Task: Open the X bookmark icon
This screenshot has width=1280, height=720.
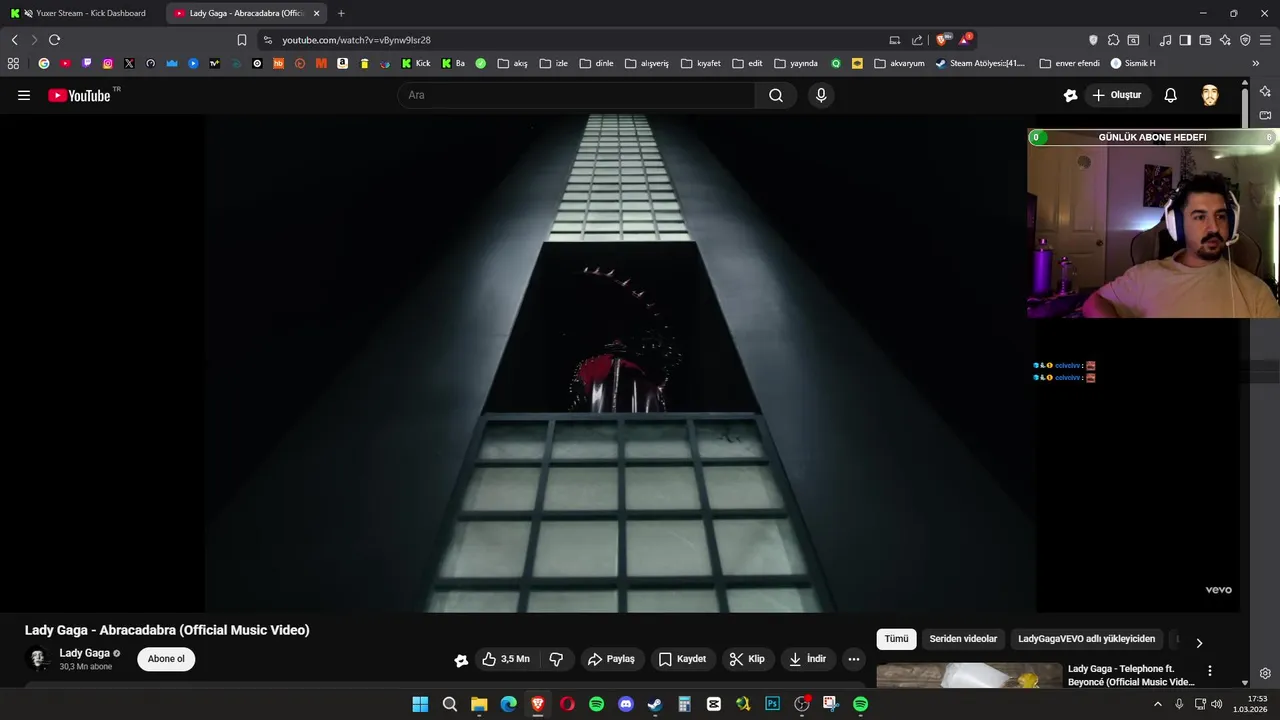Action: coord(129,63)
